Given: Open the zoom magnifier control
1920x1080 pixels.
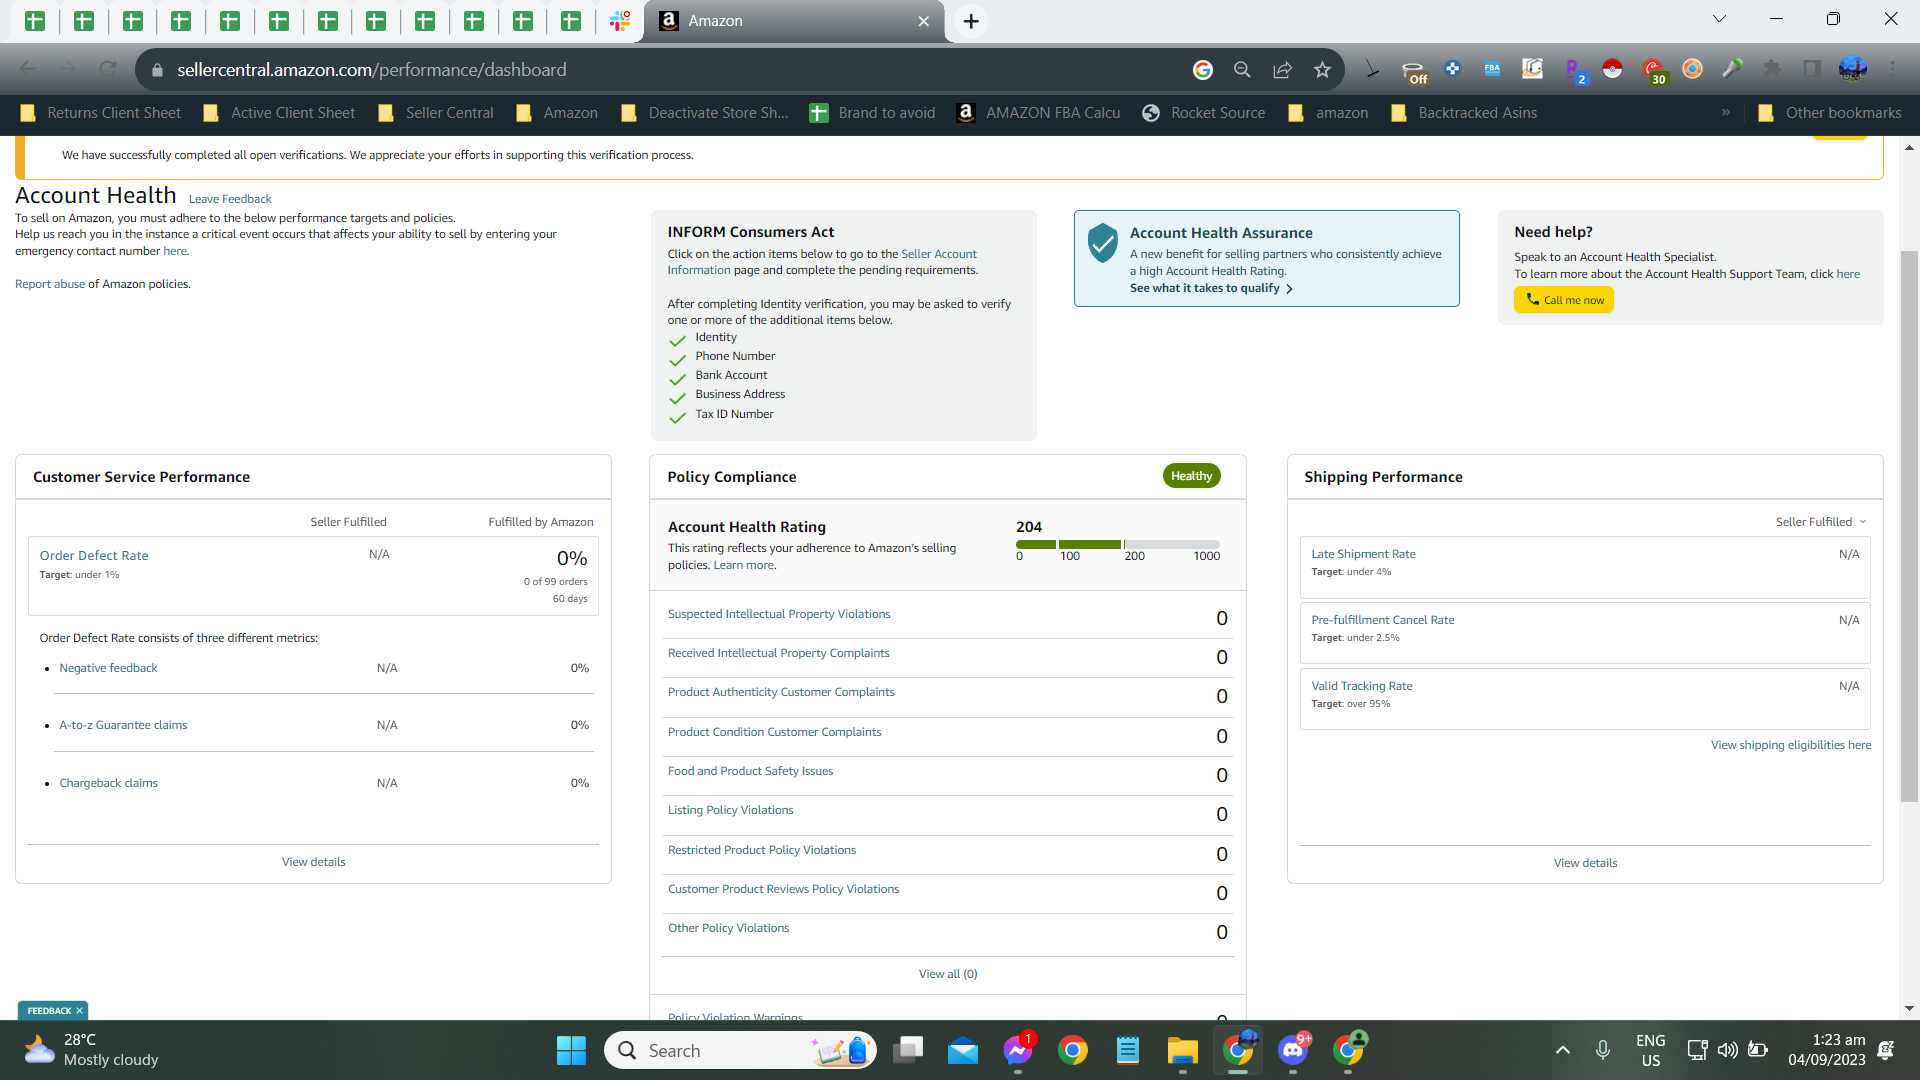Looking at the screenshot, I should click(x=1242, y=70).
